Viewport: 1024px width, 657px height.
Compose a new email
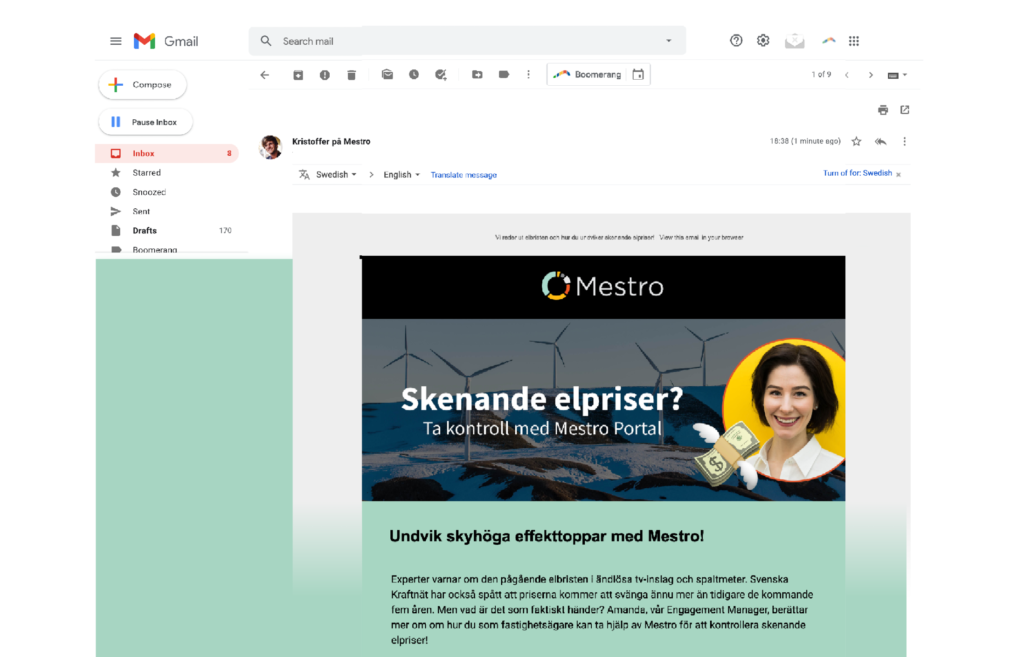click(x=142, y=84)
